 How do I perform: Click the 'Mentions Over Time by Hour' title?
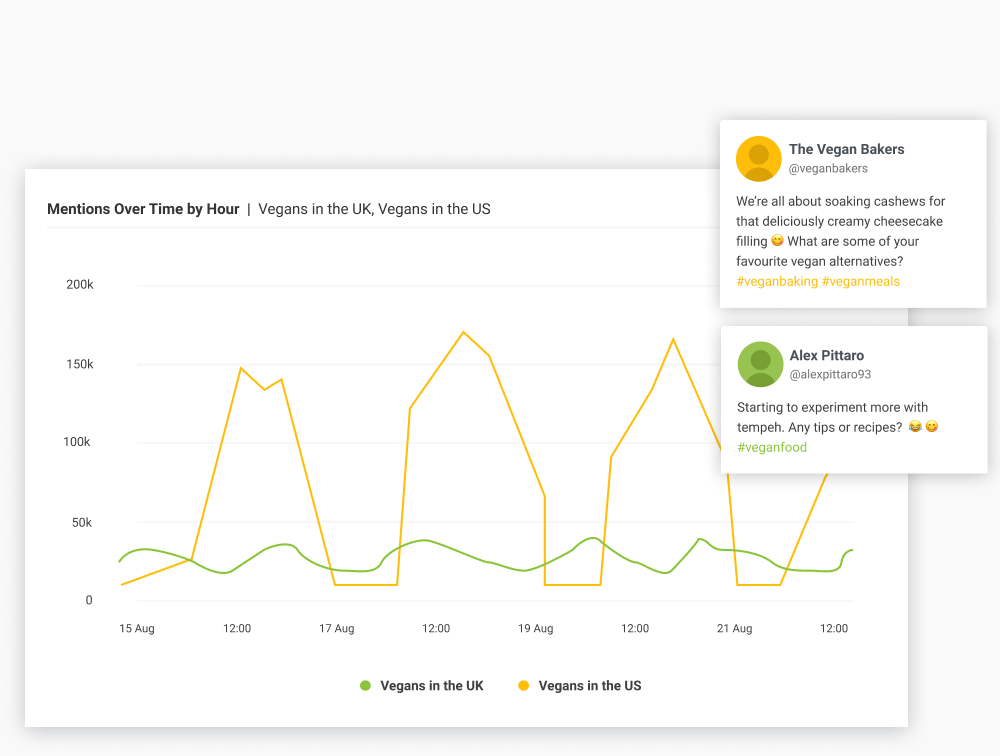coord(143,209)
